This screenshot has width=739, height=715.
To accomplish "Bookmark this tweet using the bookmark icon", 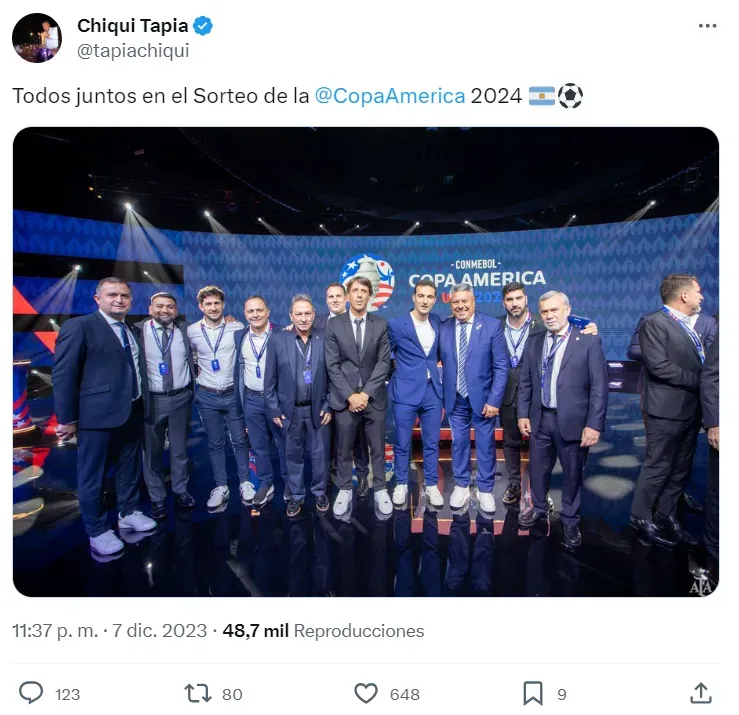I will tap(533, 693).
